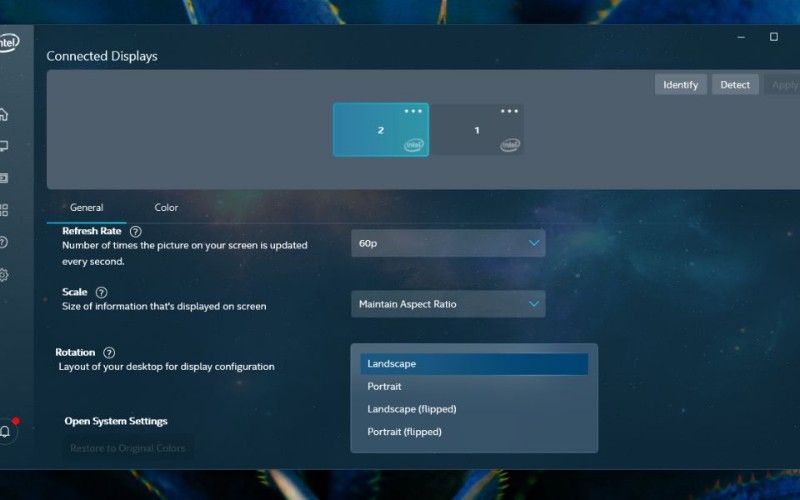
Task: Open the notifications bell icon
Action: pos(6,431)
